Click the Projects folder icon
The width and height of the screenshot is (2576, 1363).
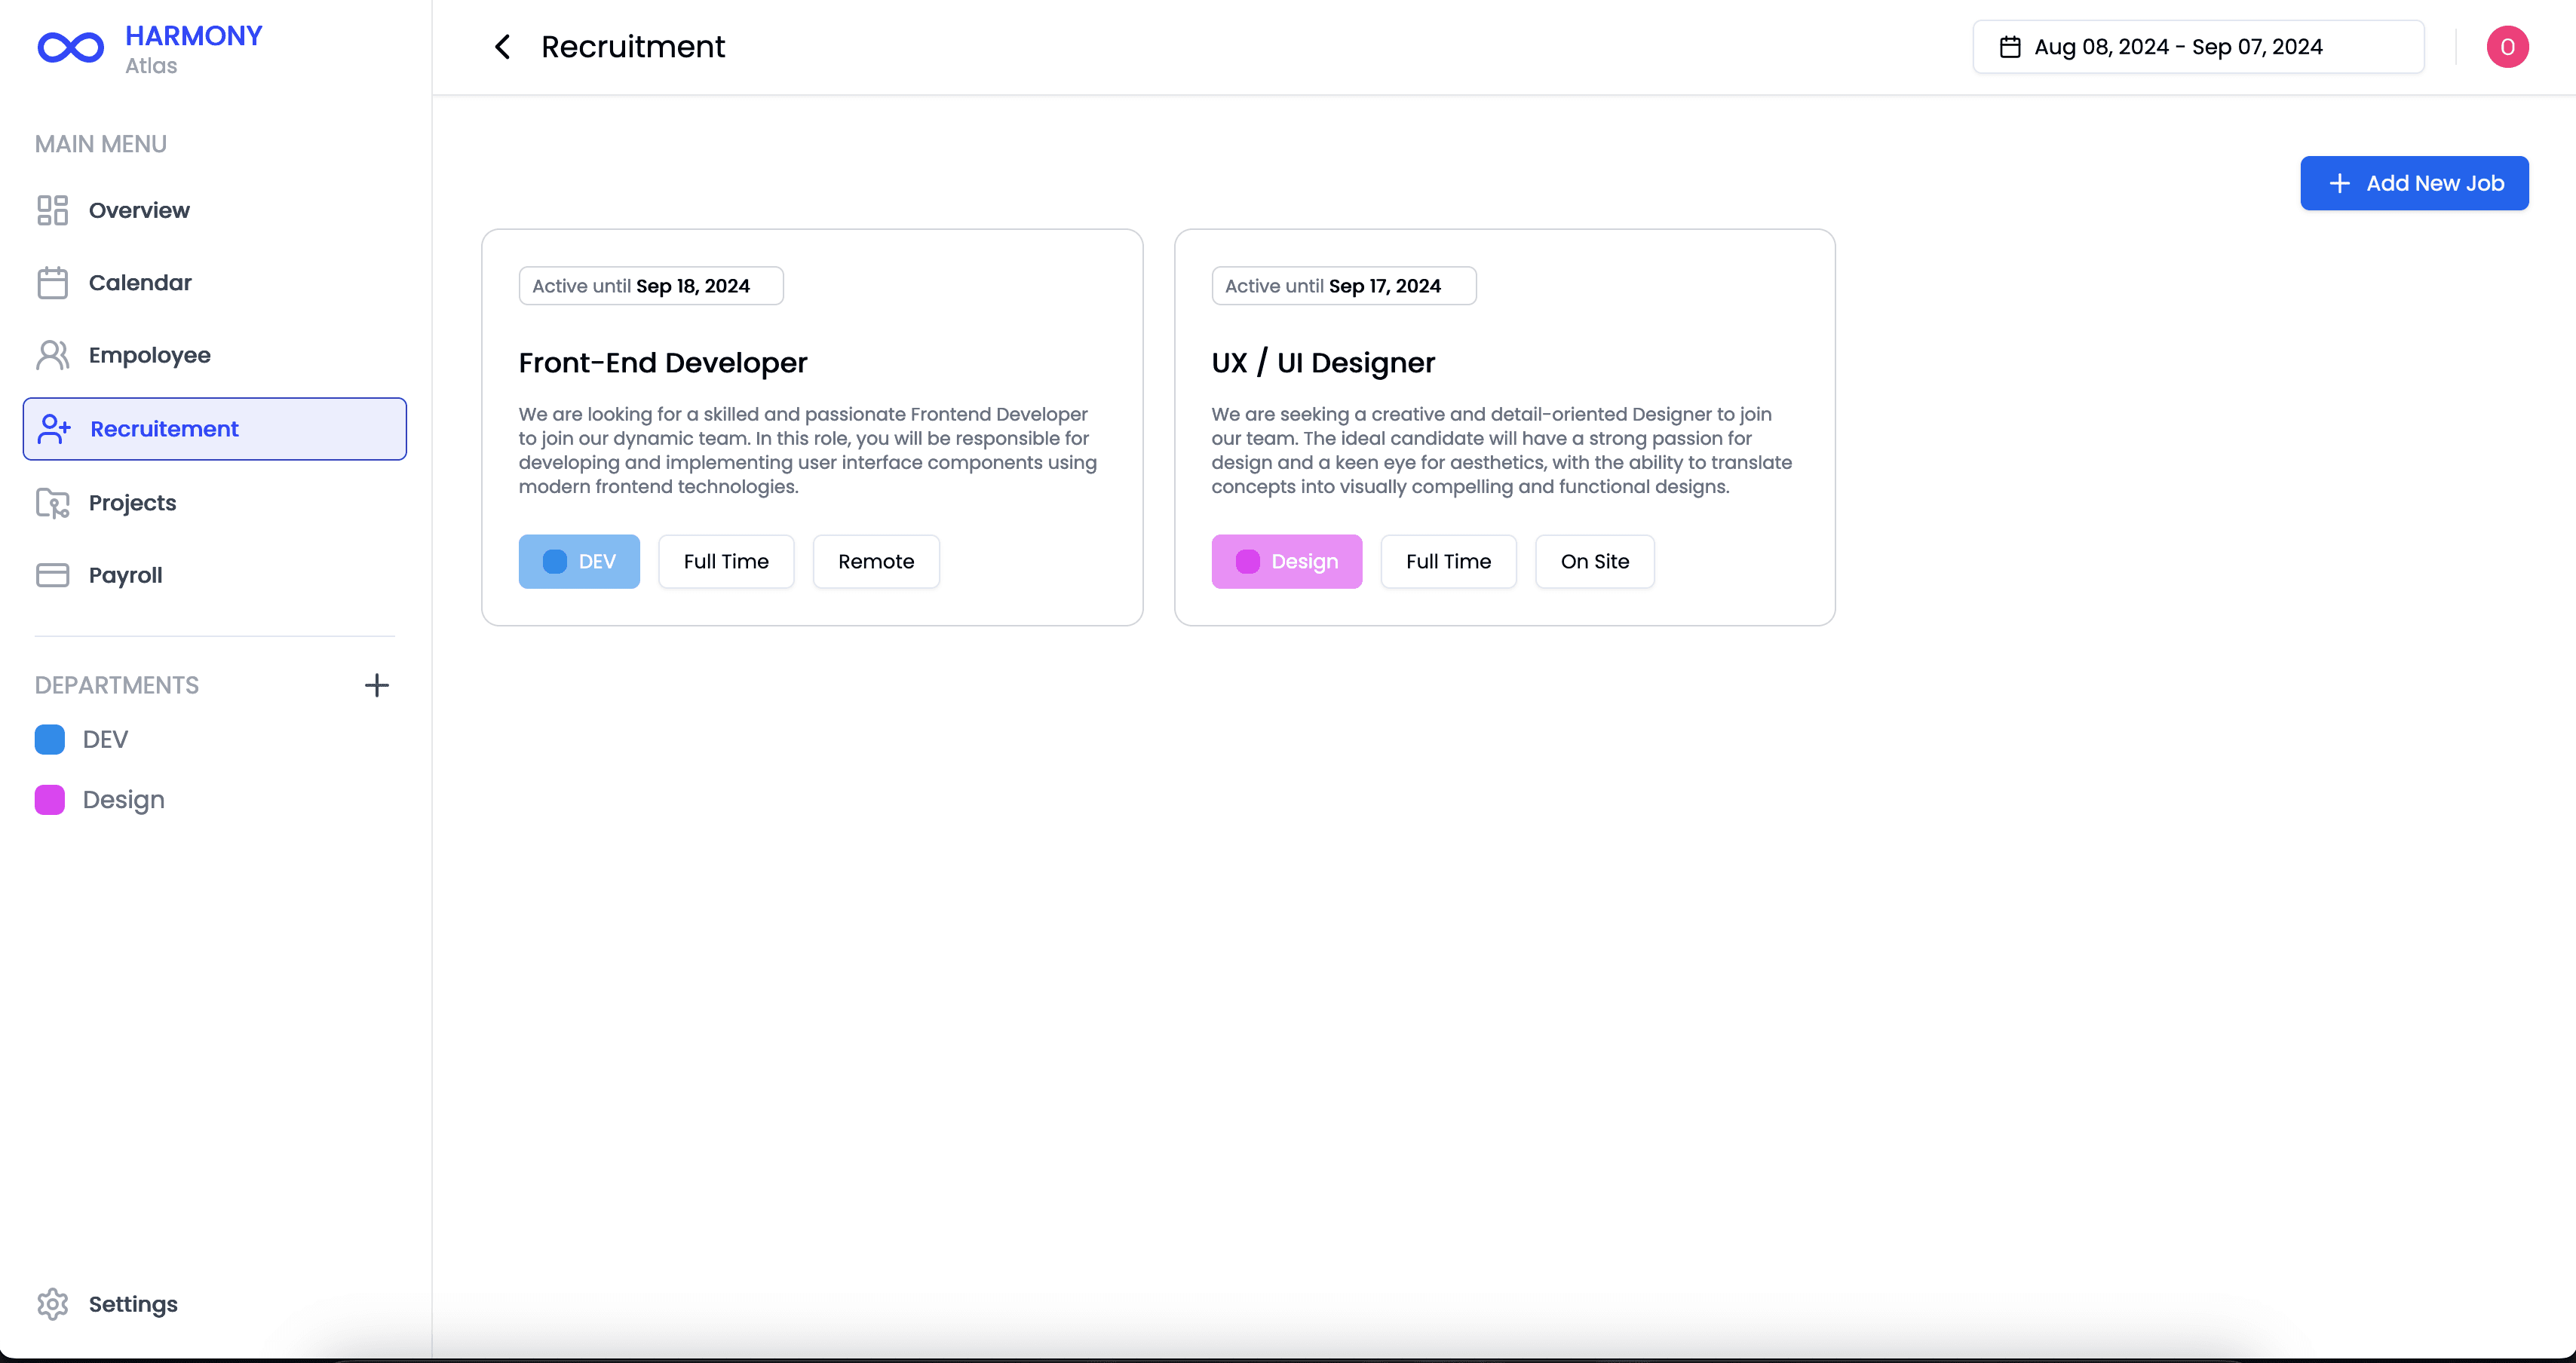[x=52, y=503]
